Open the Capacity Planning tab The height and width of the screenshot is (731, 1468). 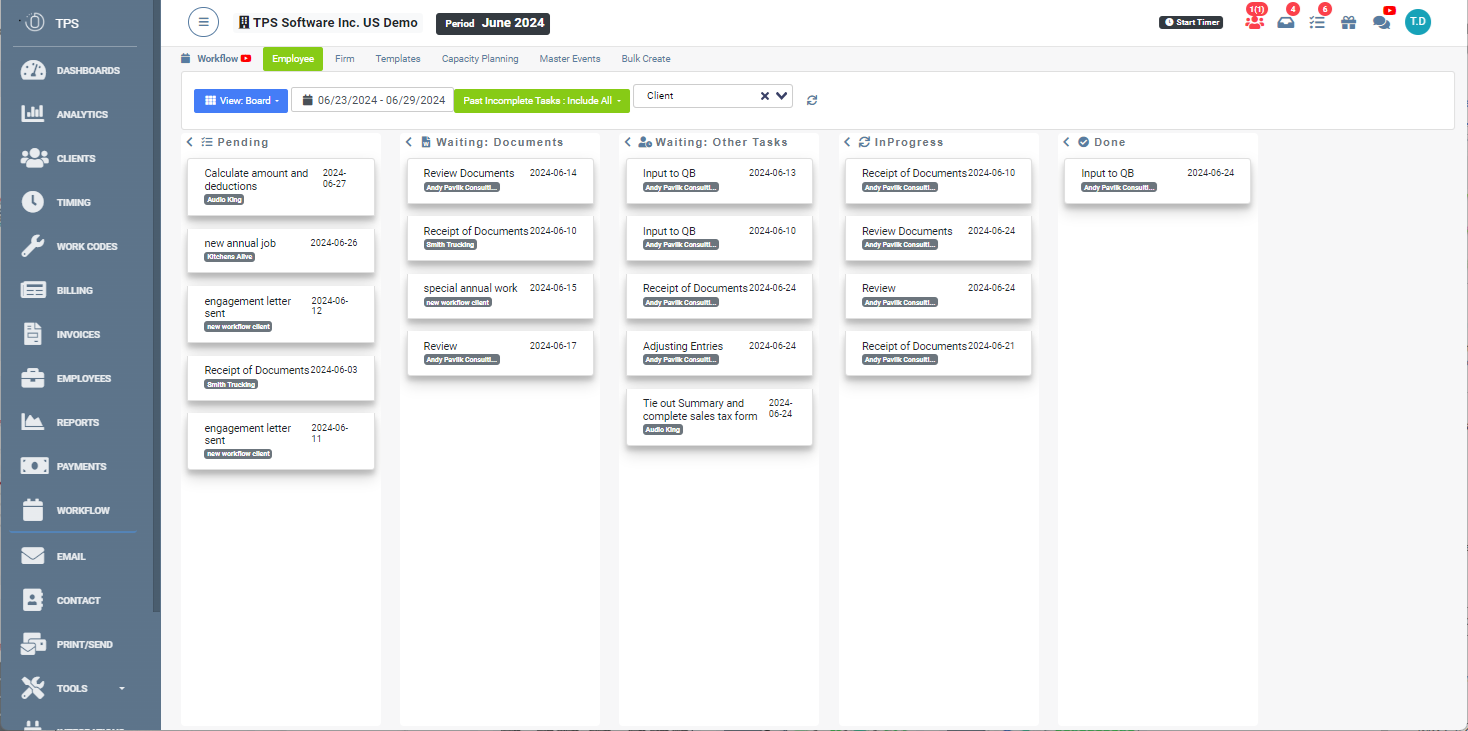click(480, 59)
